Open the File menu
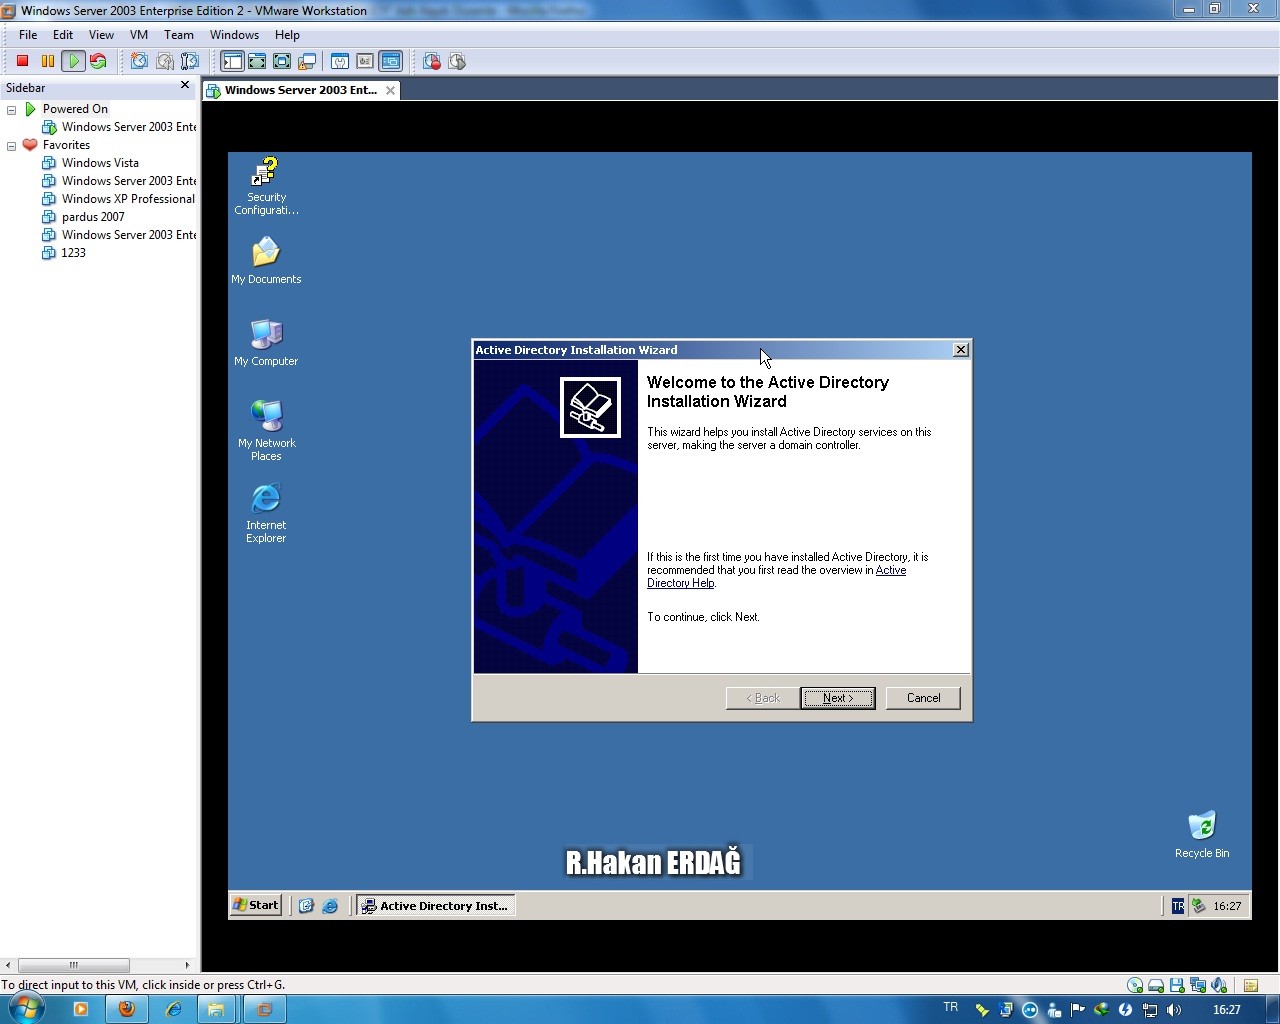1280x1024 pixels. tap(28, 34)
